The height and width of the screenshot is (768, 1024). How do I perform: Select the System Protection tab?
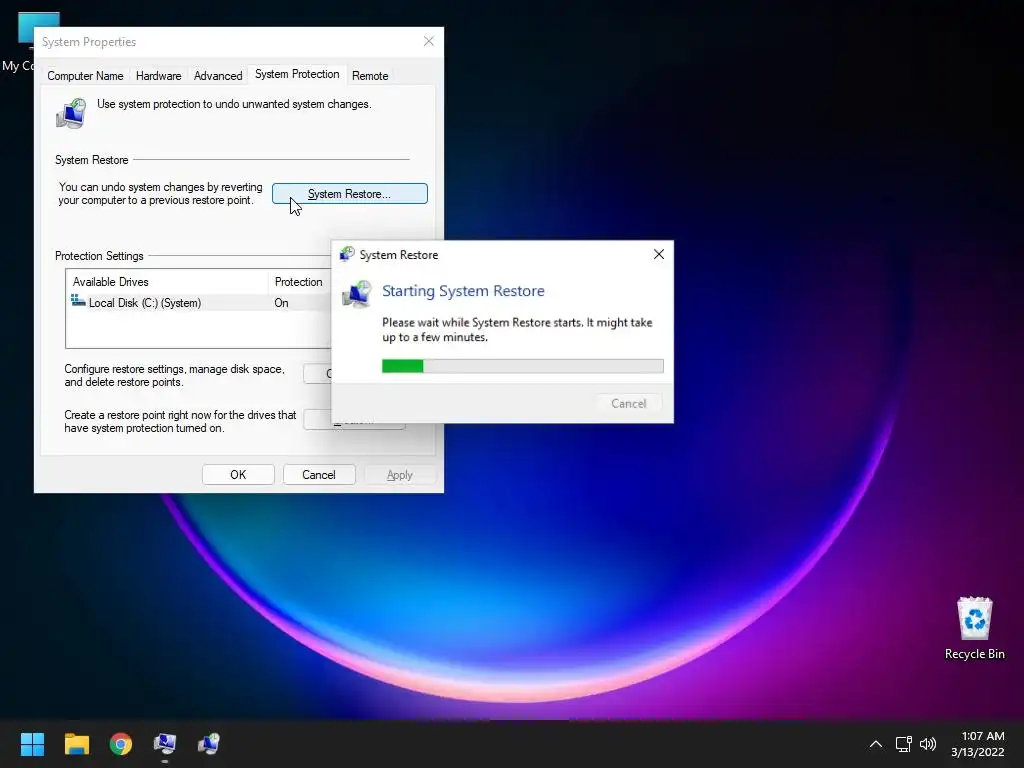click(297, 74)
